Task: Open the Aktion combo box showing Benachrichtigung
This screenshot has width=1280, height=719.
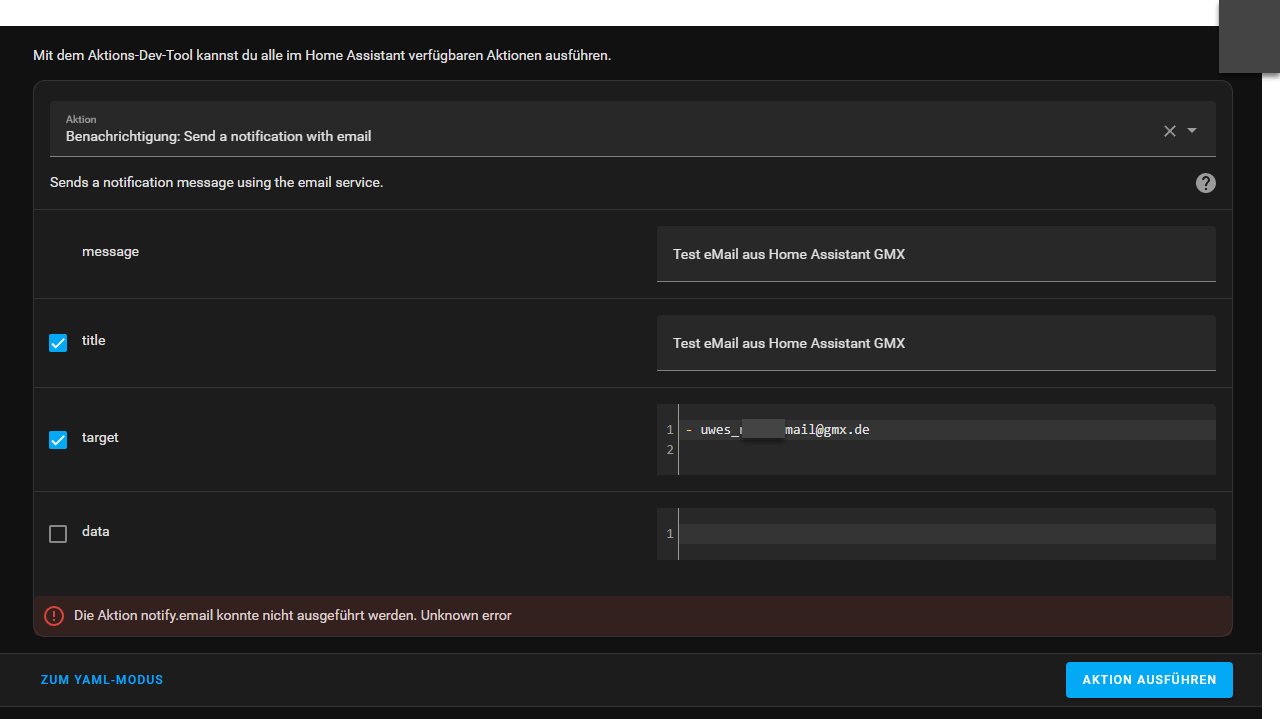Action: click(600, 129)
